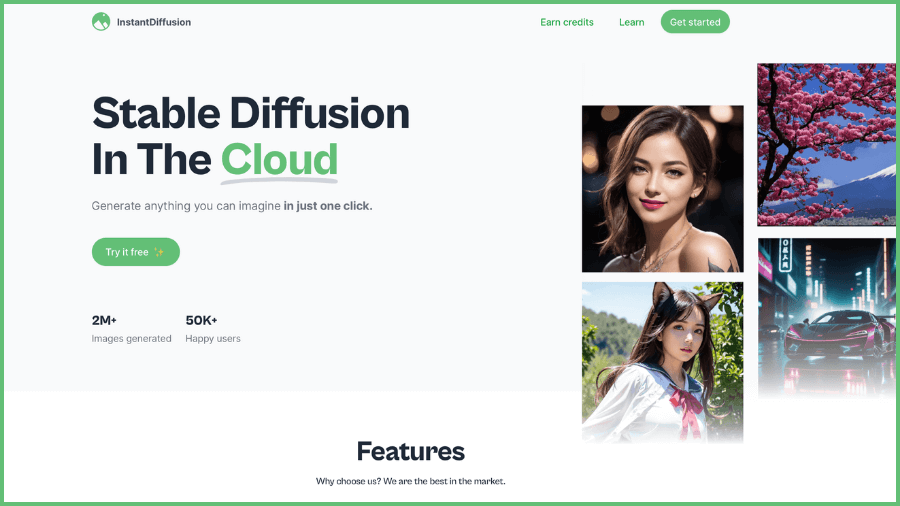The width and height of the screenshot is (900, 506).
Task: Click the Get started button
Action: [x=695, y=22]
